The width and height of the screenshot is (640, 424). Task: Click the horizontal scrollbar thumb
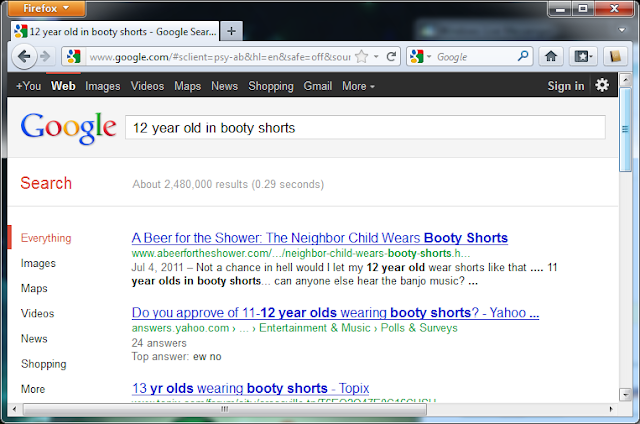coord(224,409)
